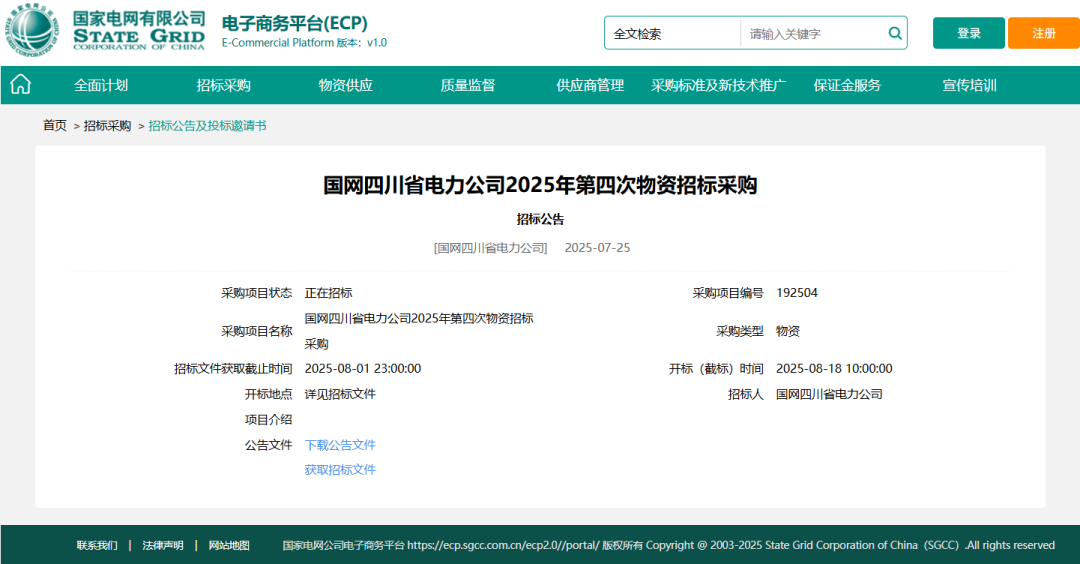The height and width of the screenshot is (564, 1080).
Task: Click the 采购类型 value 物资
Action: [788, 331]
